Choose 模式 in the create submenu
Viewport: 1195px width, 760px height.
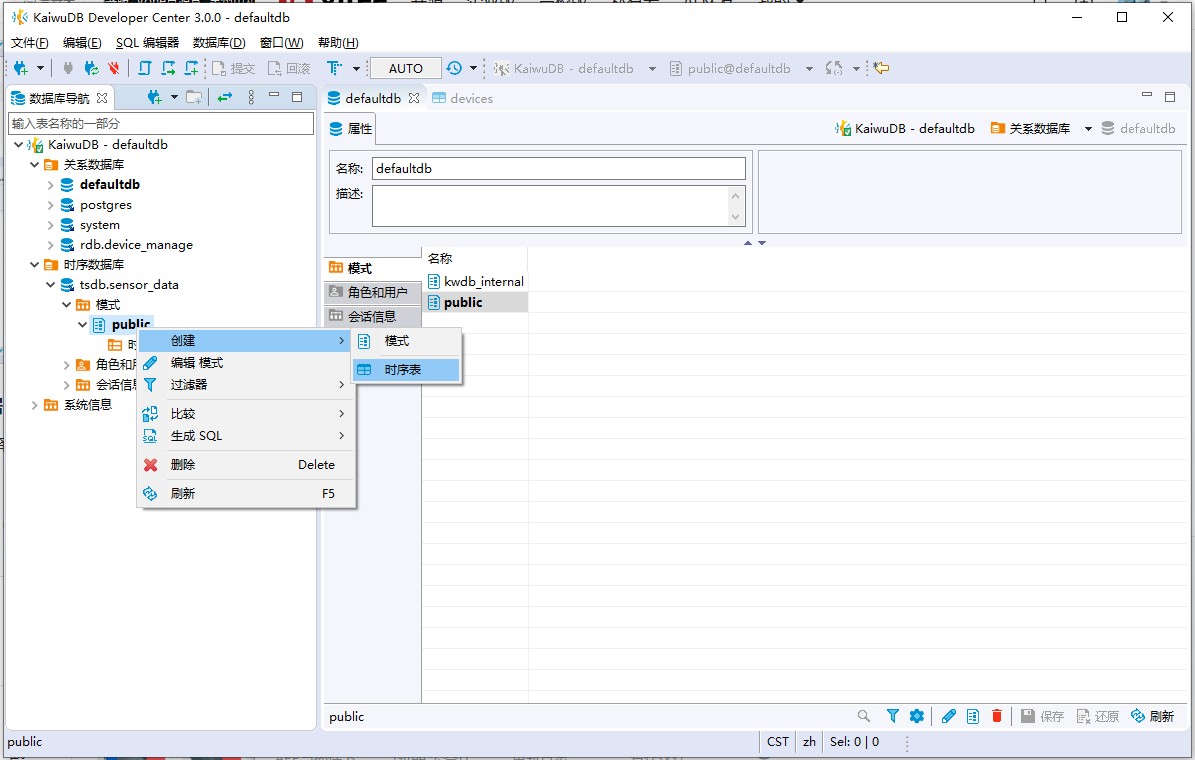(x=406, y=341)
